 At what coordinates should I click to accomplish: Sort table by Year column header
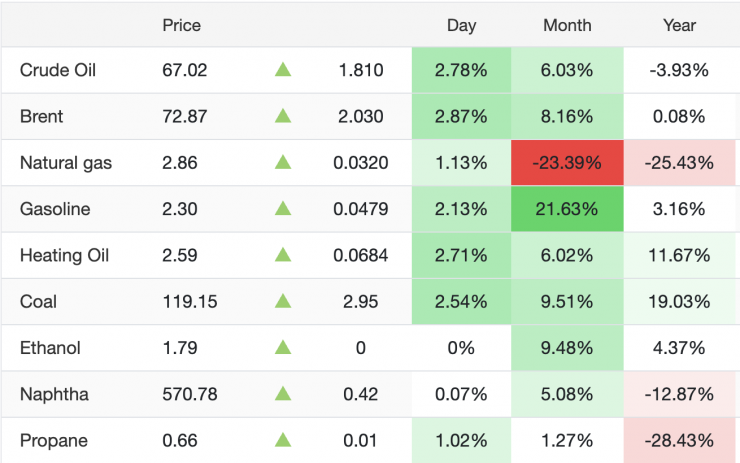pos(679,25)
